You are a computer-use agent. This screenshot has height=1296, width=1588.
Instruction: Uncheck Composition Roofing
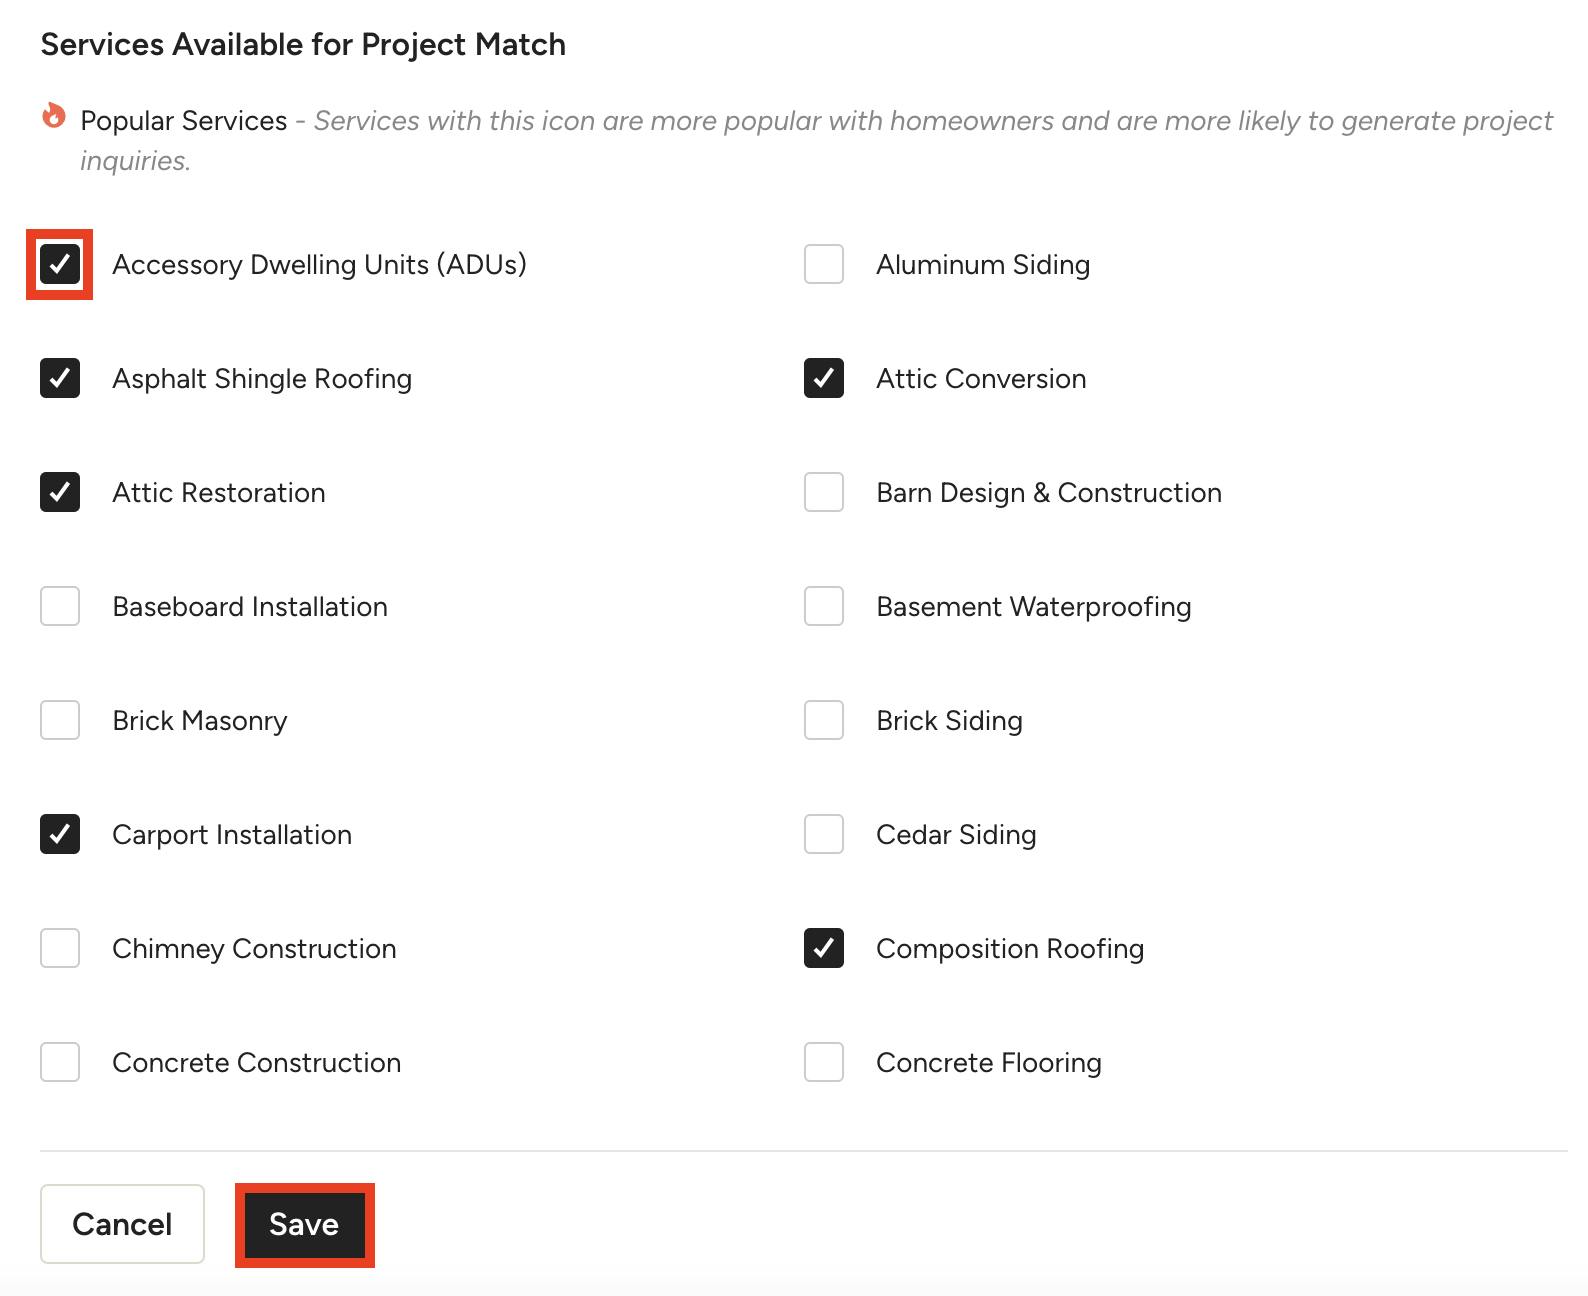click(824, 948)
